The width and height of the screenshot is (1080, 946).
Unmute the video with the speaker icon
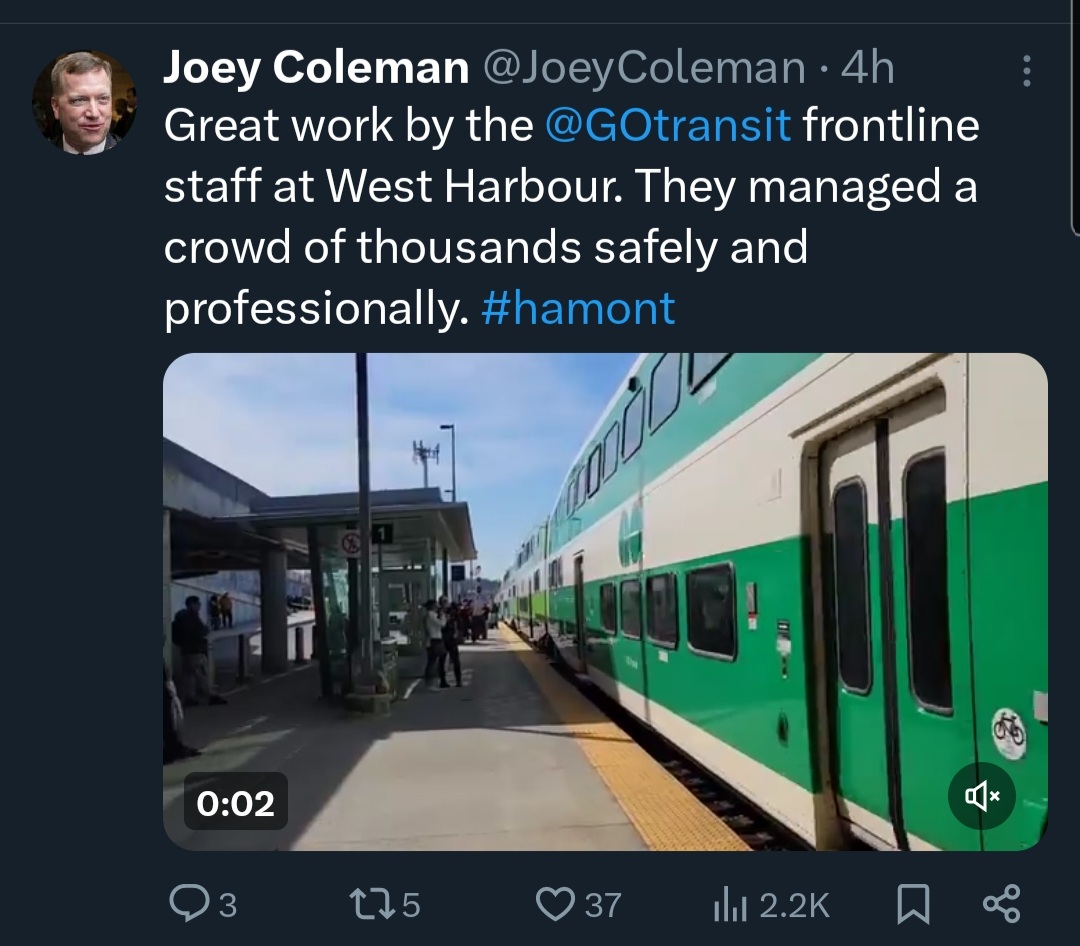pyautogui.click(x=981, y=796)
